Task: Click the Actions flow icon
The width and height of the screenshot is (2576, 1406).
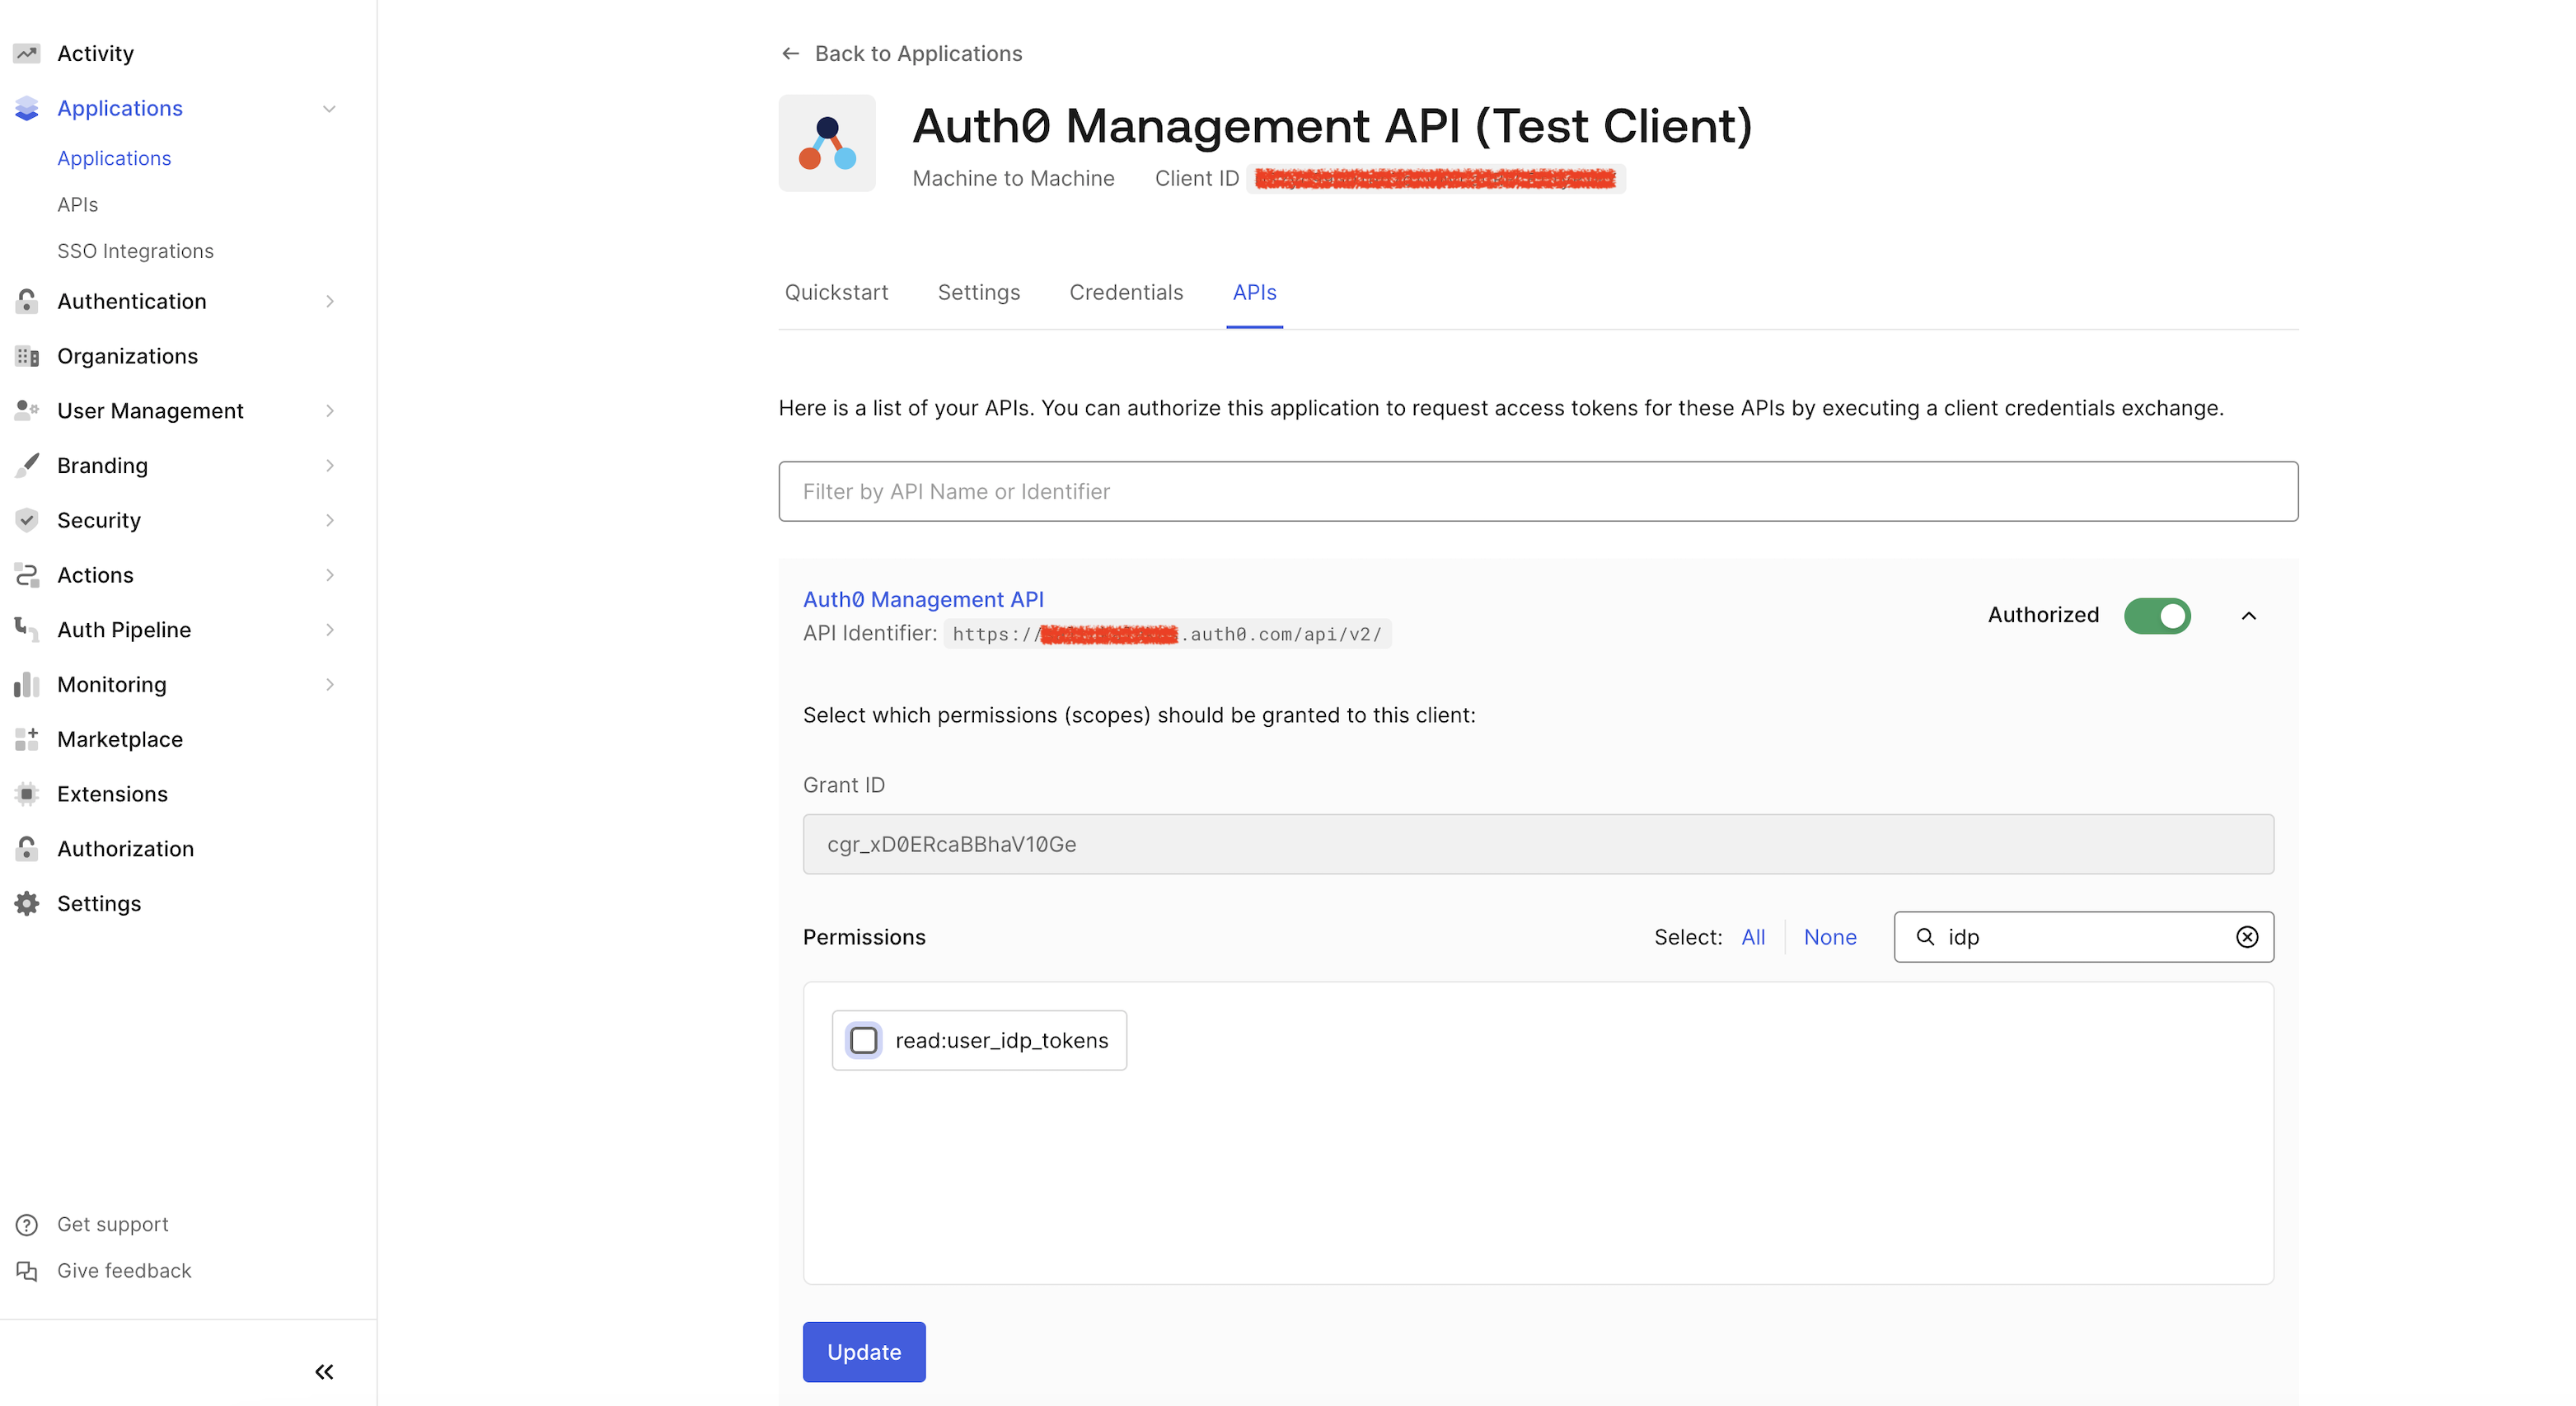Action: (27, 575)
